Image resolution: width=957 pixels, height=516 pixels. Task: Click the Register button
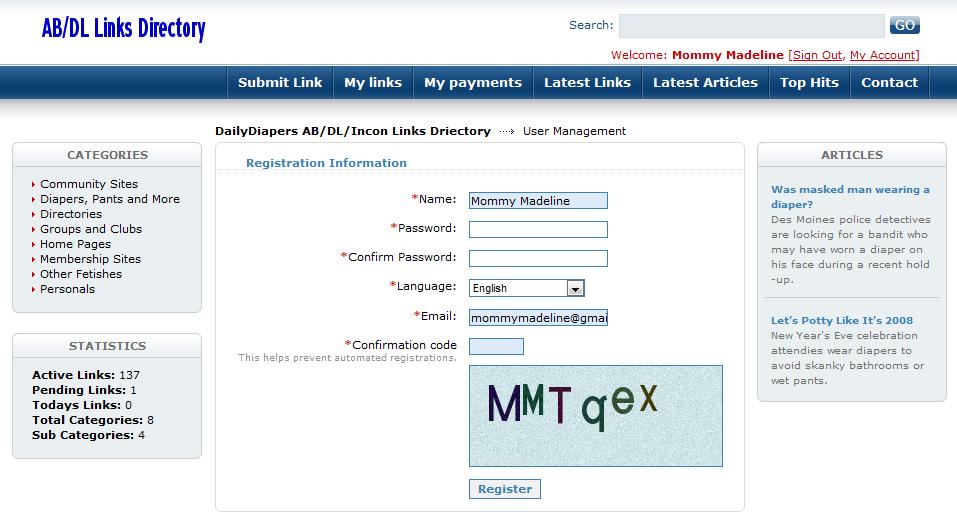[505, 489]
